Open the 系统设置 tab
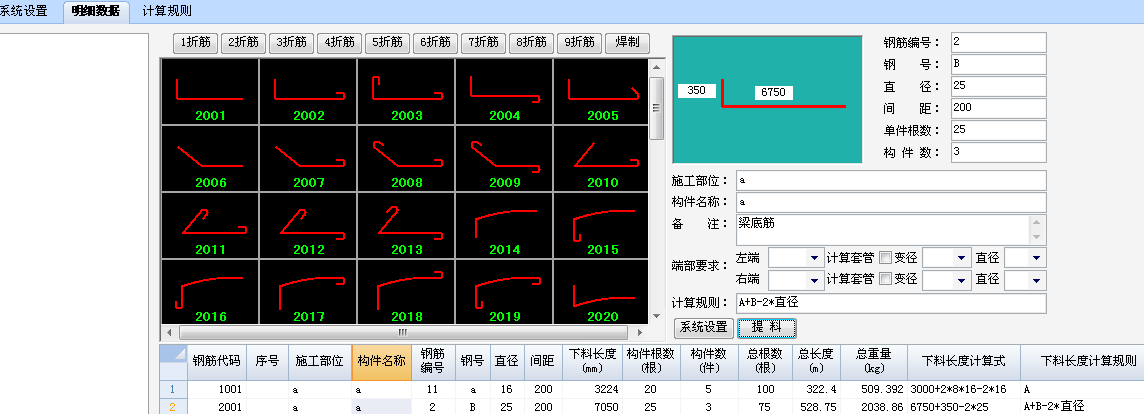Image resolution: width=1144 pixels, height=414 pixels. 24,11
